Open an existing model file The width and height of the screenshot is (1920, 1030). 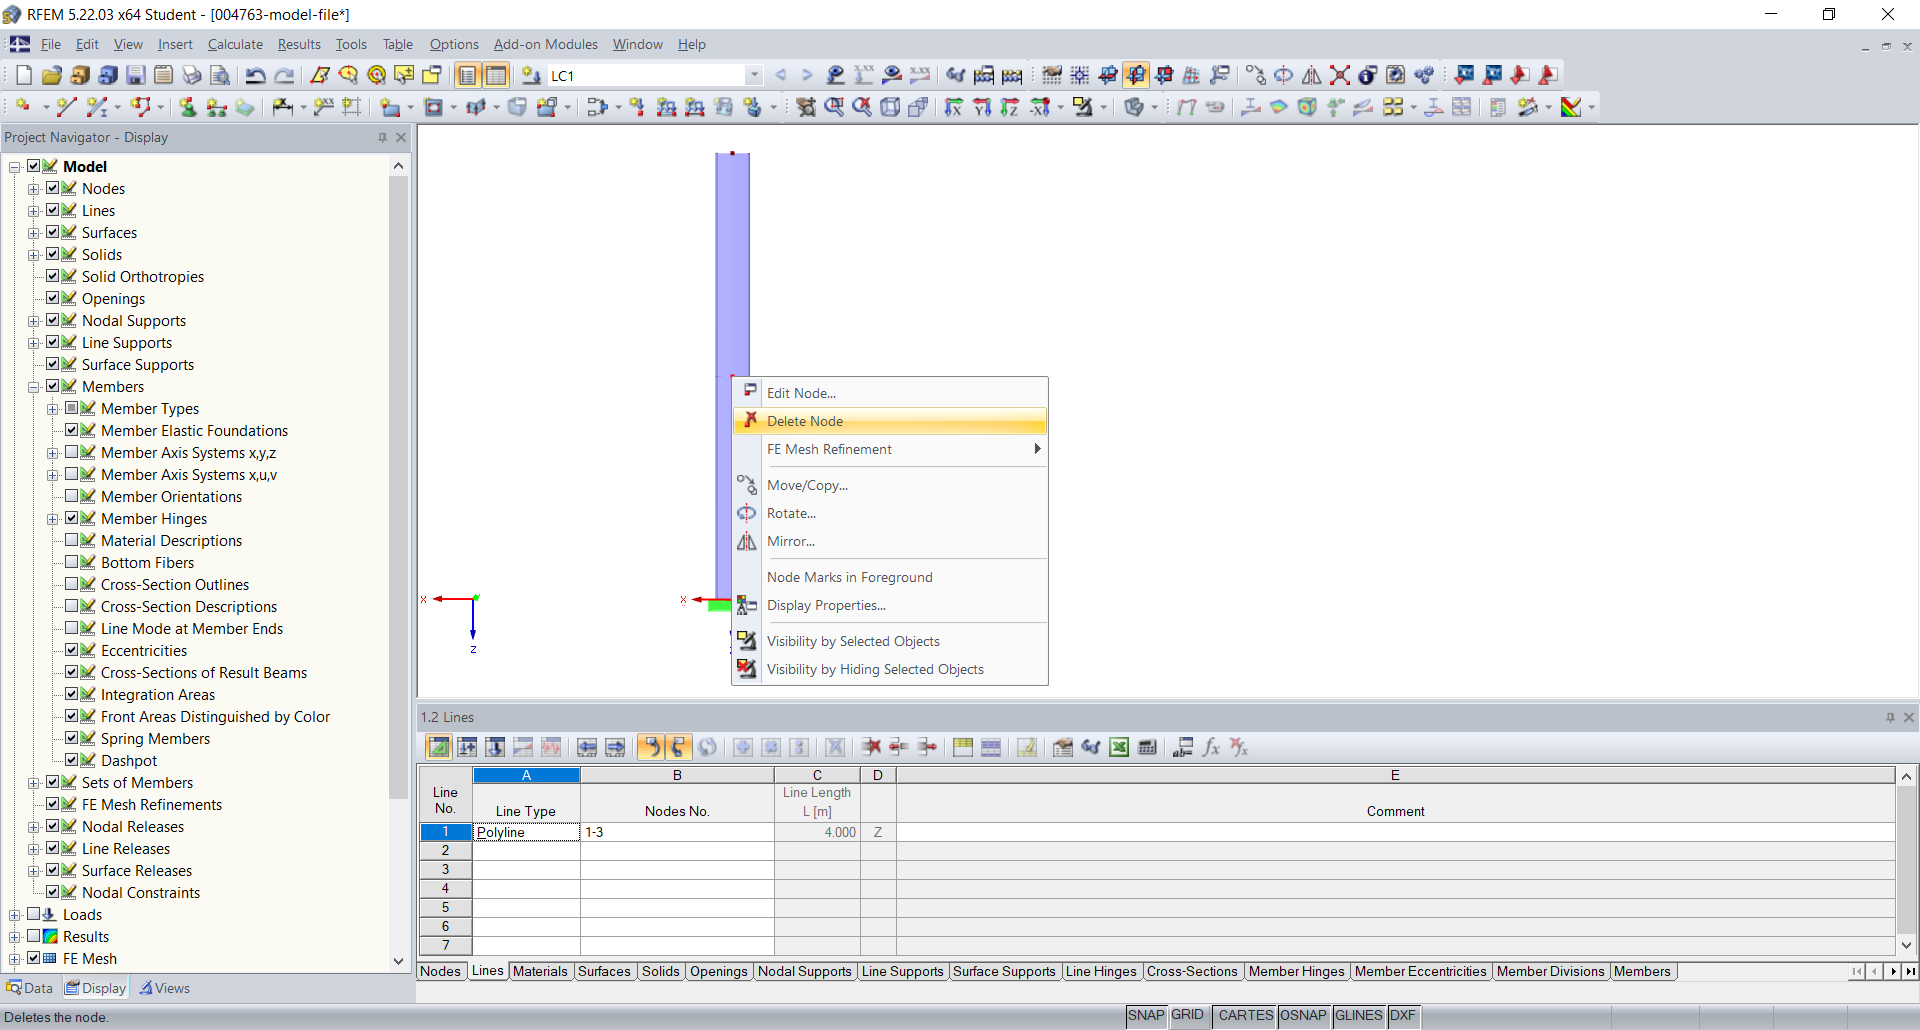pyautogui.click(x=52, y=75)
